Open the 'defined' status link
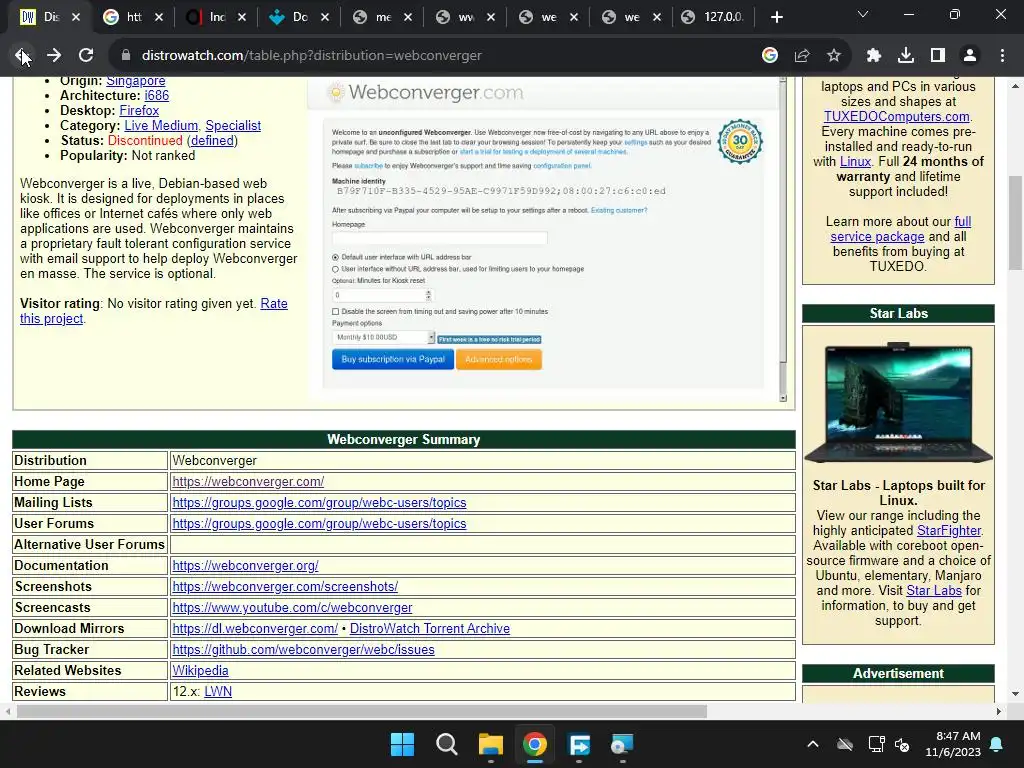This screenshot has width=1024, height=768. pyautogui.click(x=212, y=140)
